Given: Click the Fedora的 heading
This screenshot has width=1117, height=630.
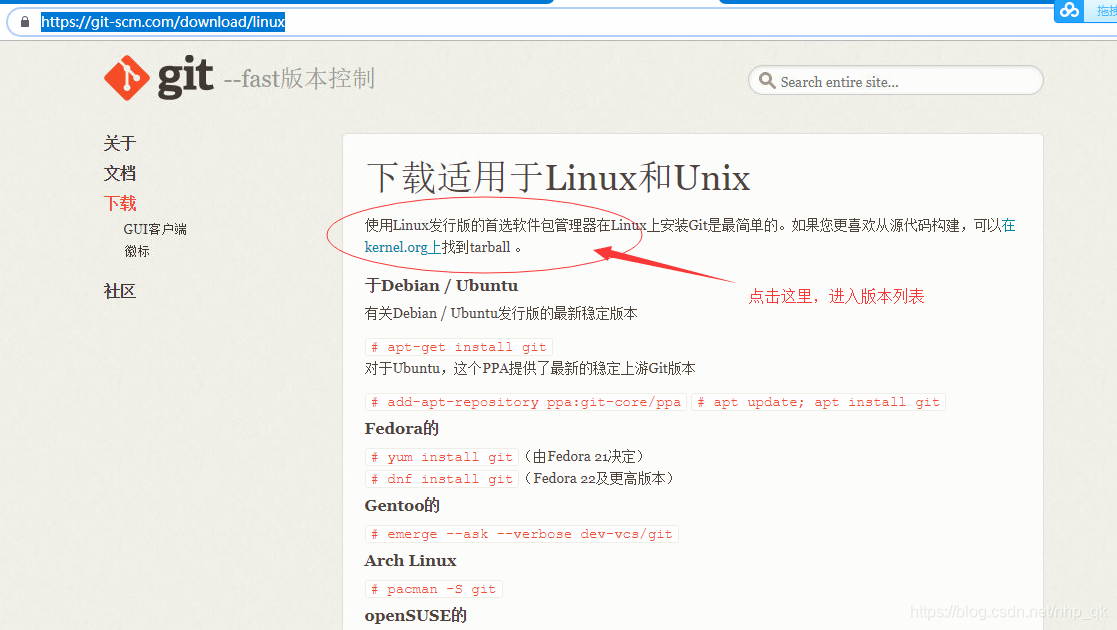Looking at the screenshot, I should (x=401, y=428).
